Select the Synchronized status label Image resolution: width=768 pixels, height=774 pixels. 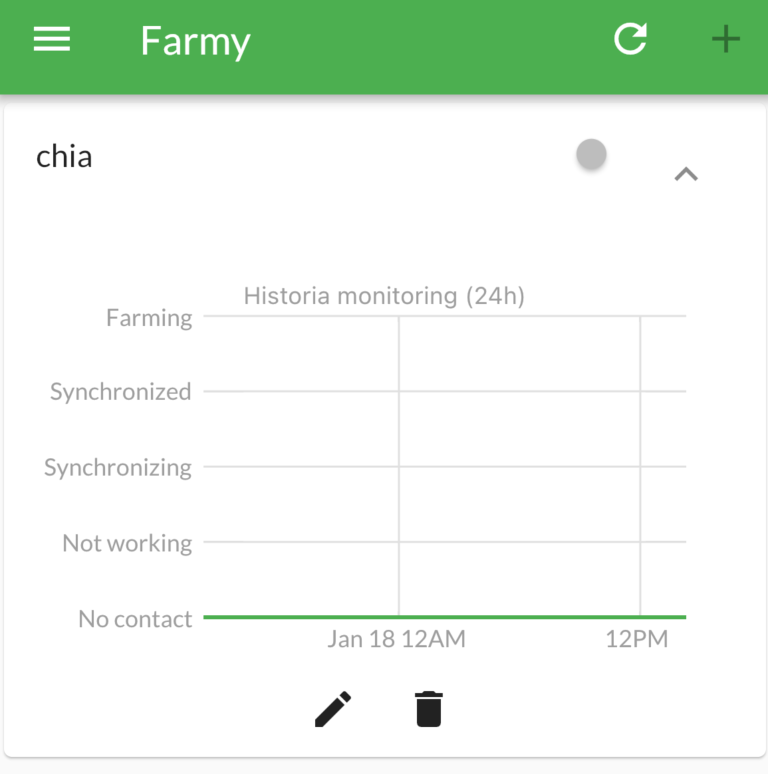coord(121,392)
